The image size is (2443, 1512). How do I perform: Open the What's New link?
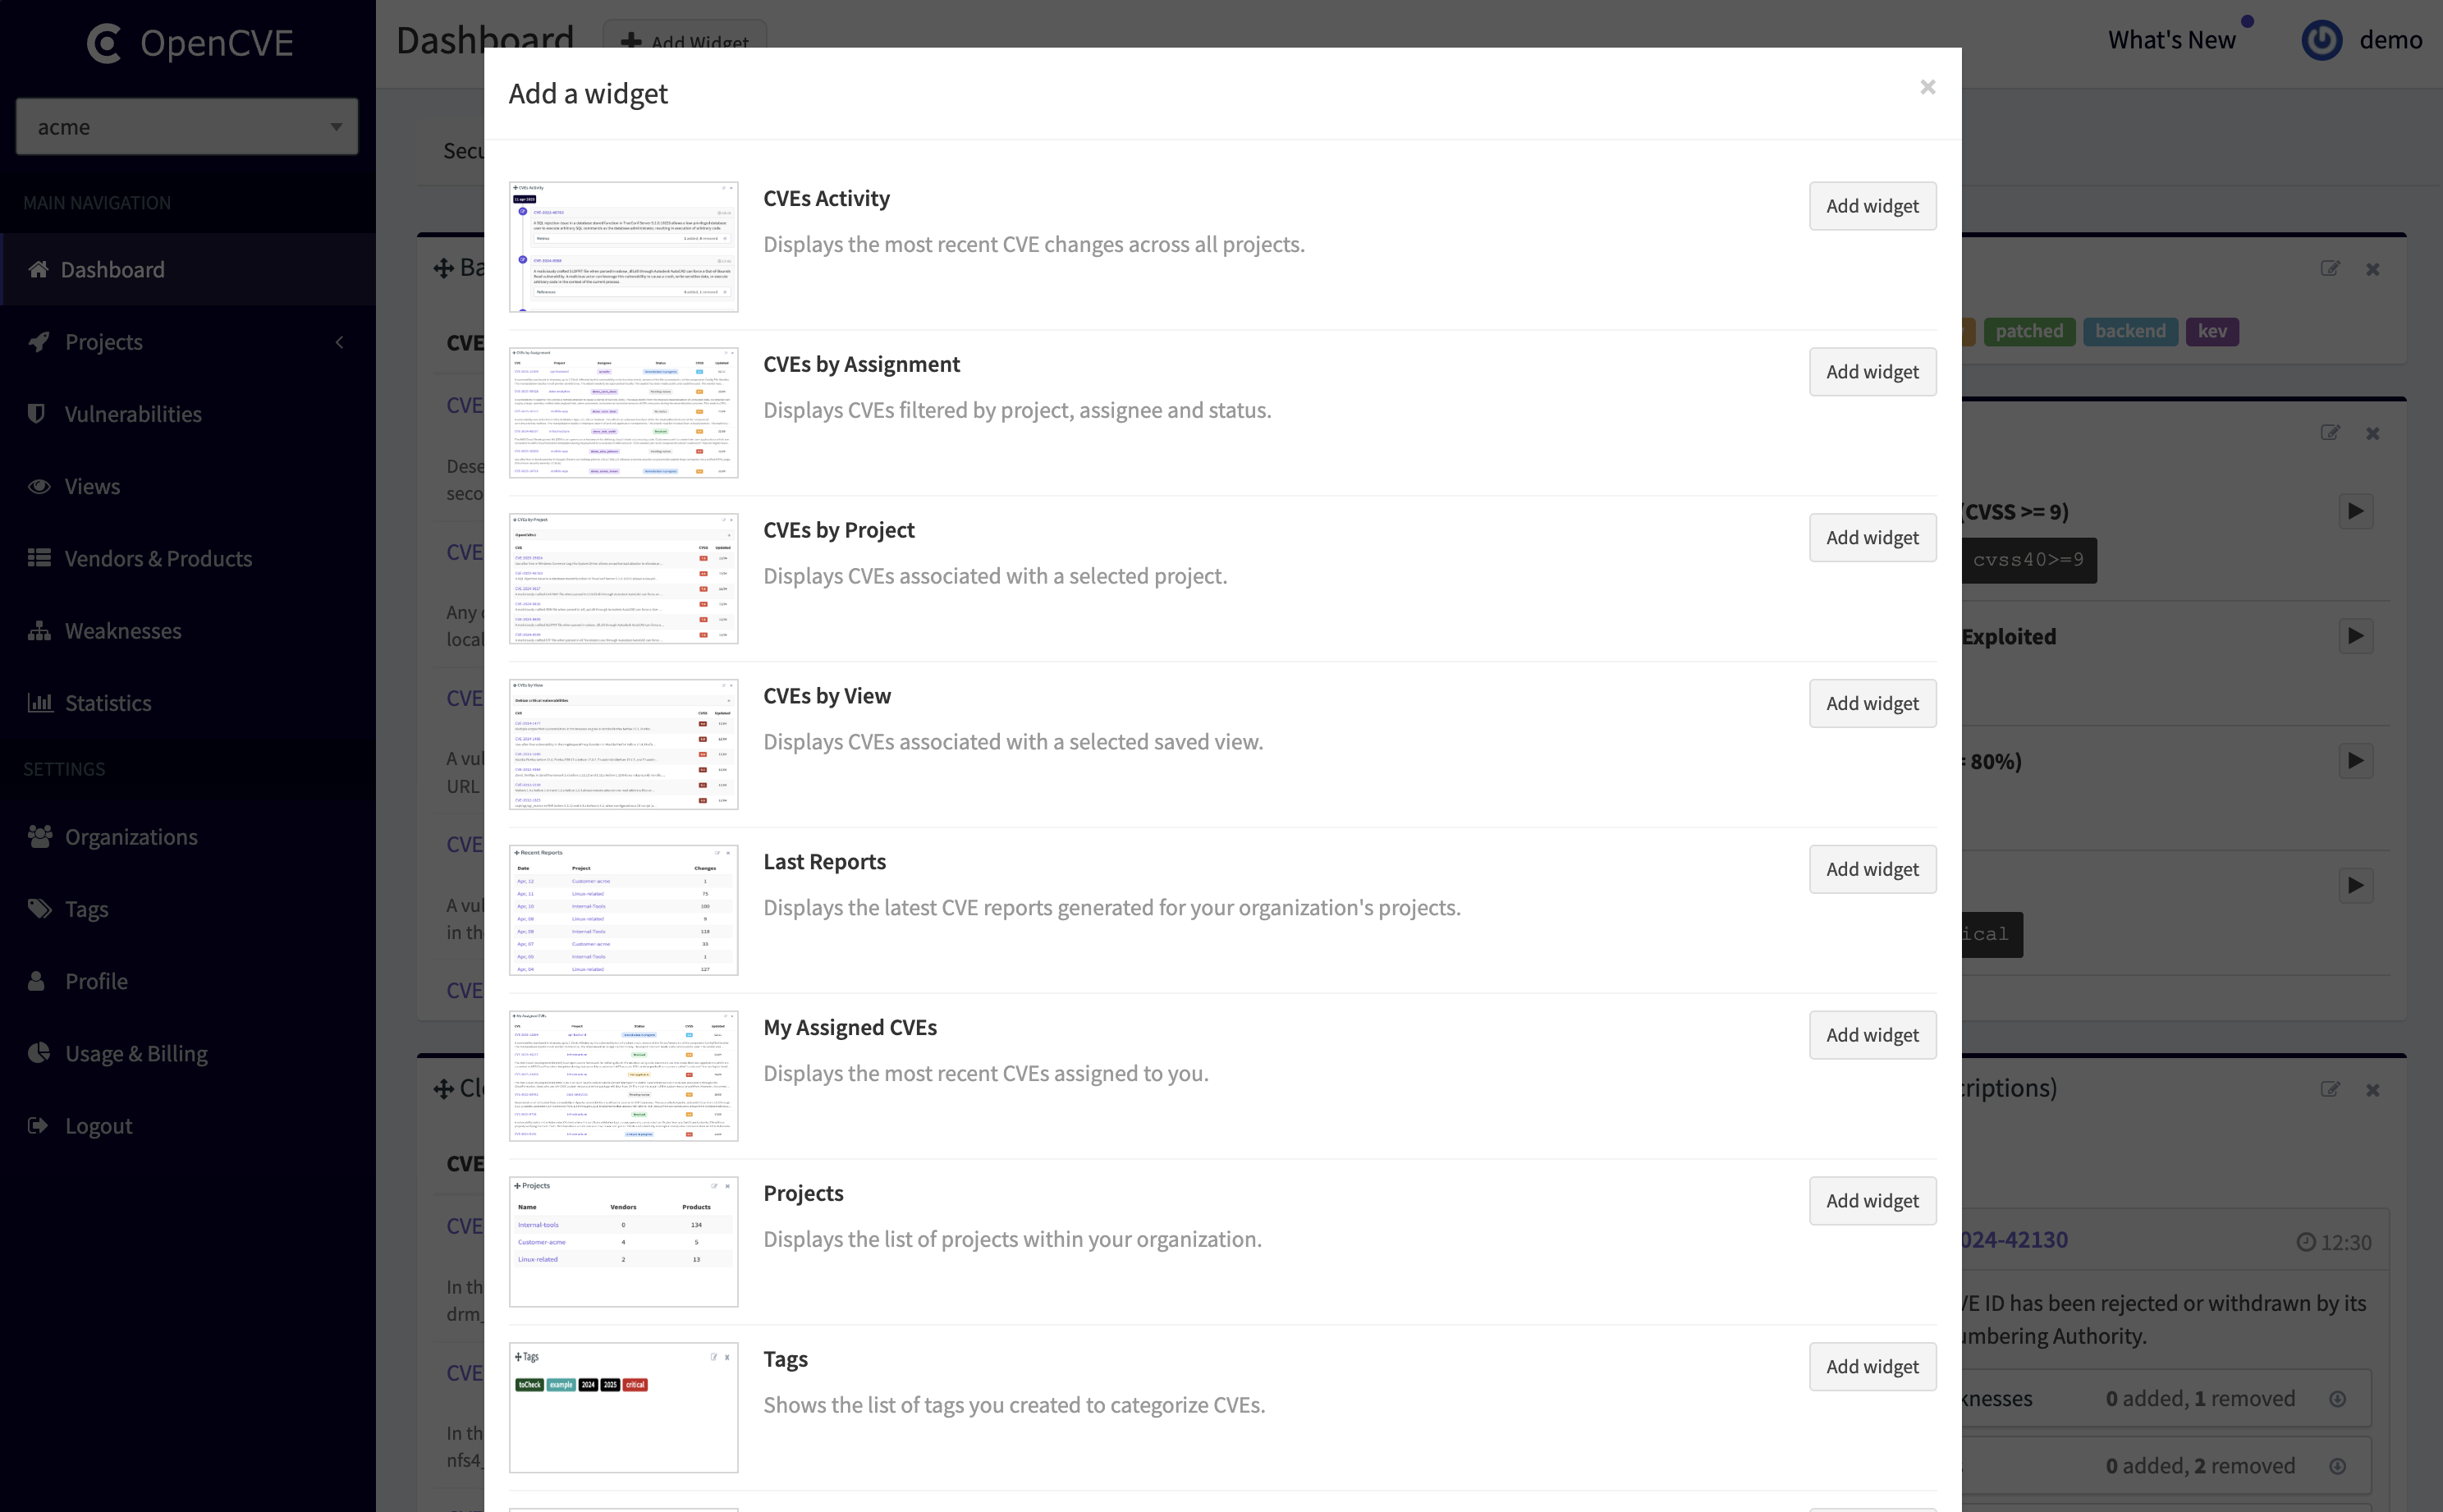tap(2171, 40)
